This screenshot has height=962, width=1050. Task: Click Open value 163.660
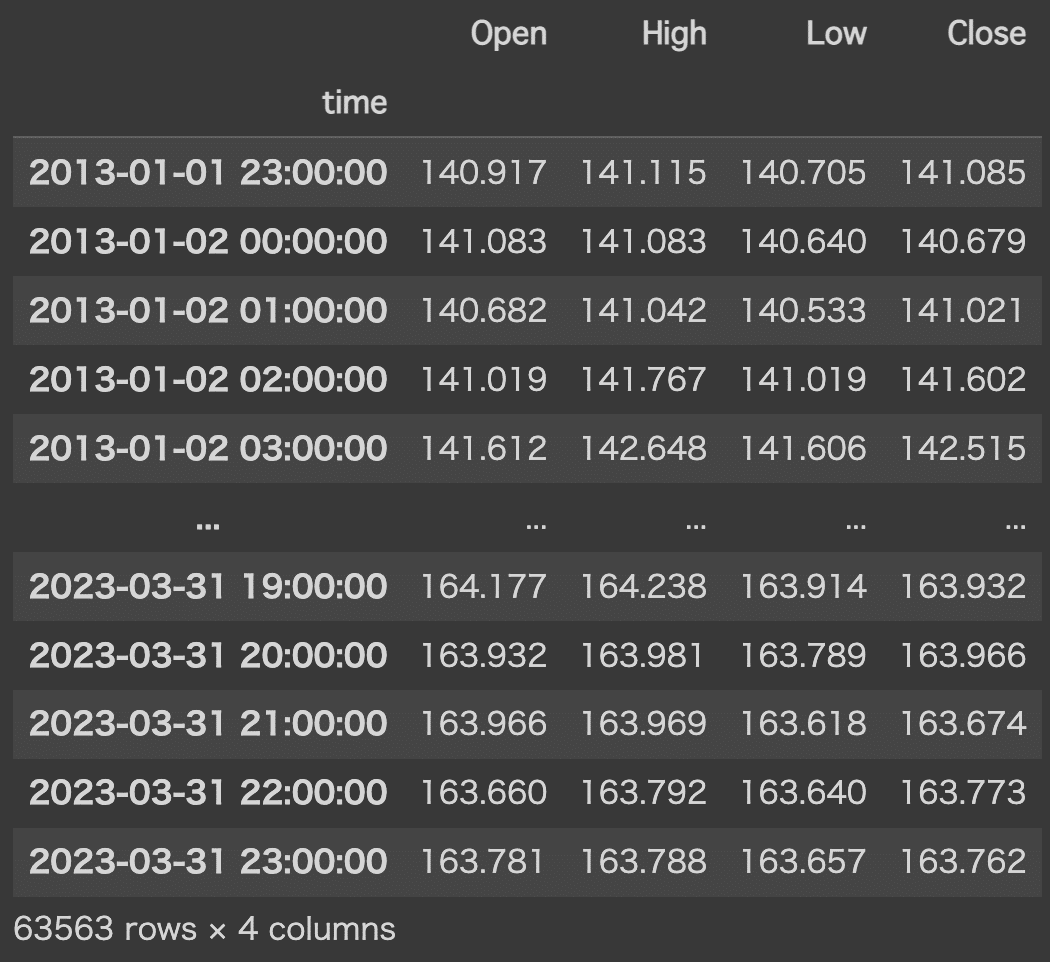click(x=483, y=792)
